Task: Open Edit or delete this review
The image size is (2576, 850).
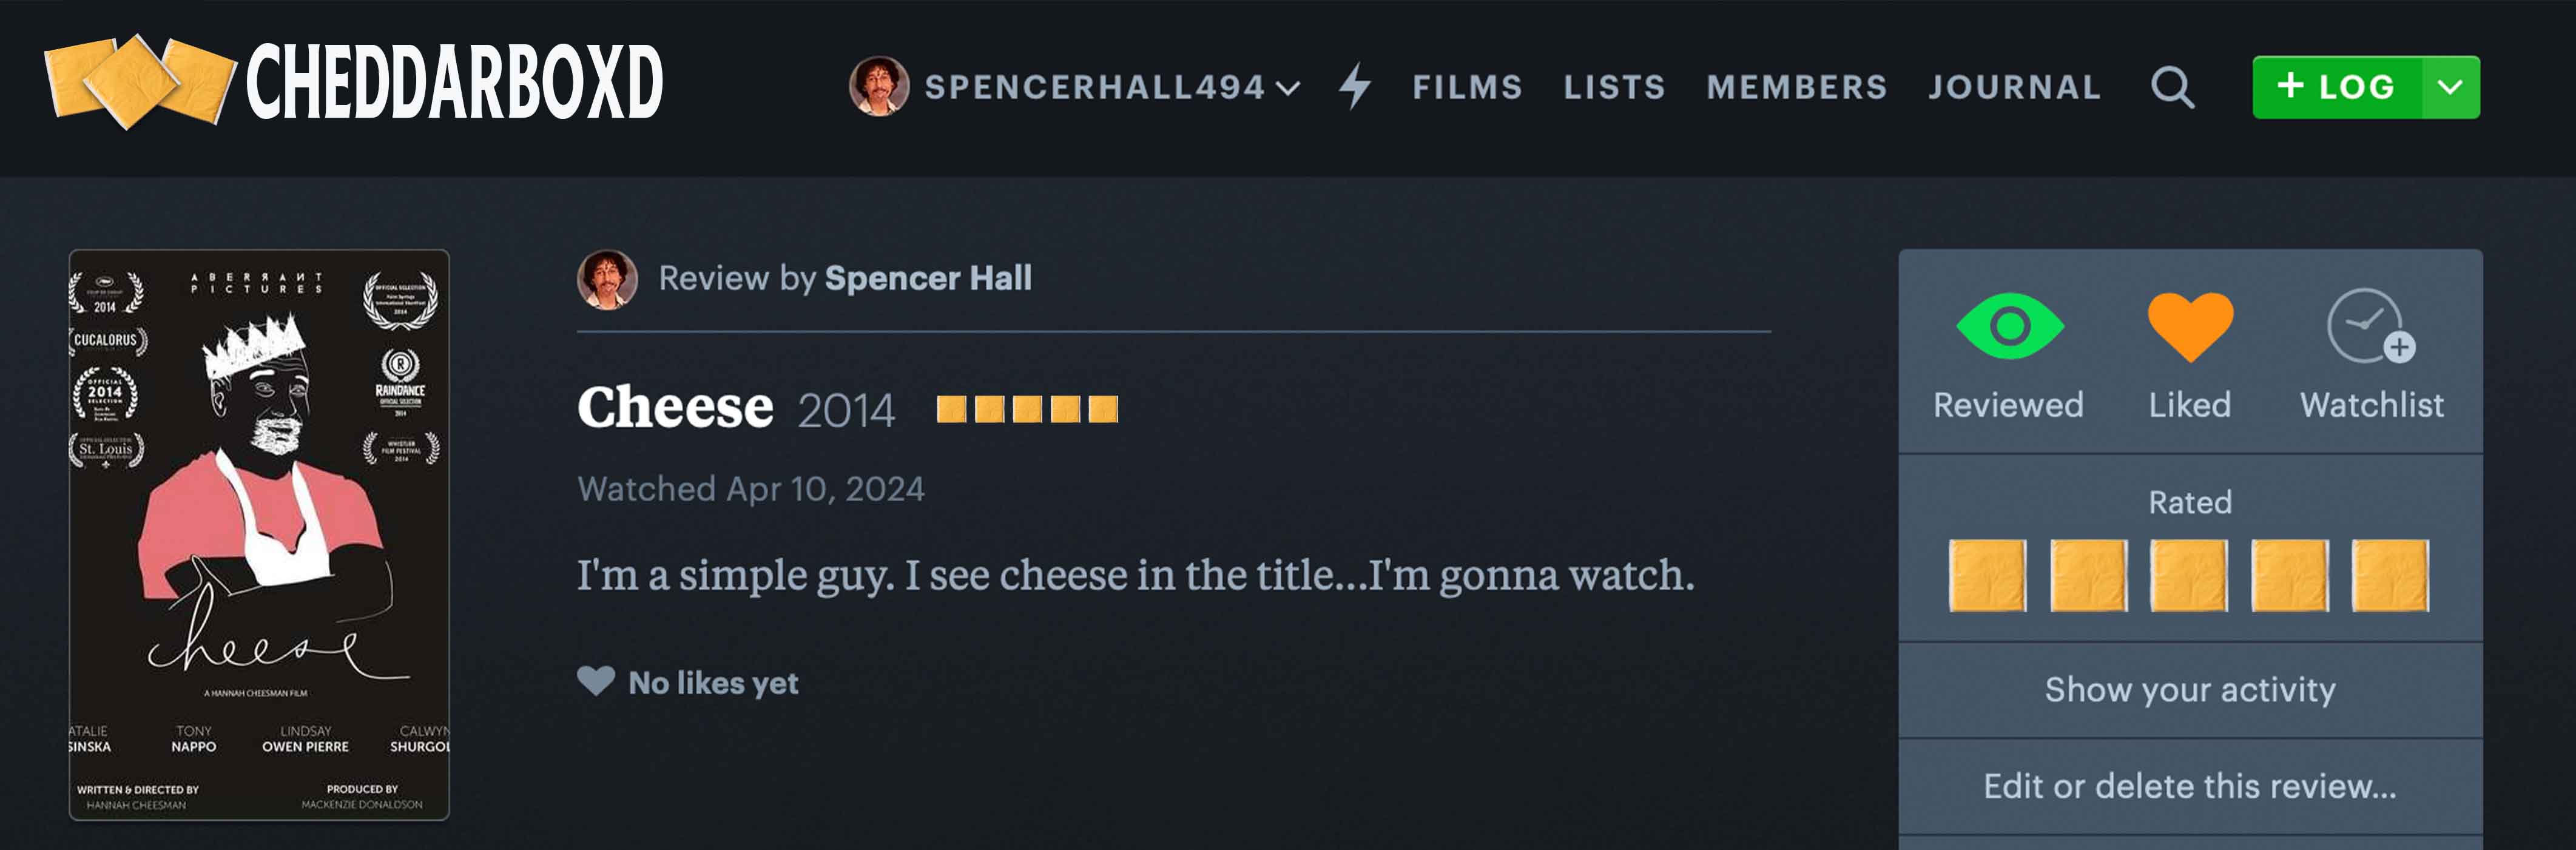Action: click(x=2190, y=787)
